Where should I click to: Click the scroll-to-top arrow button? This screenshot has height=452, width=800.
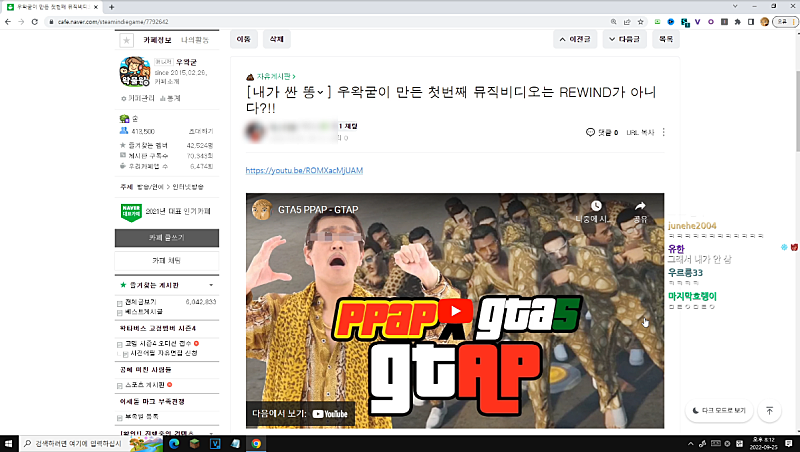pos(769,411)
